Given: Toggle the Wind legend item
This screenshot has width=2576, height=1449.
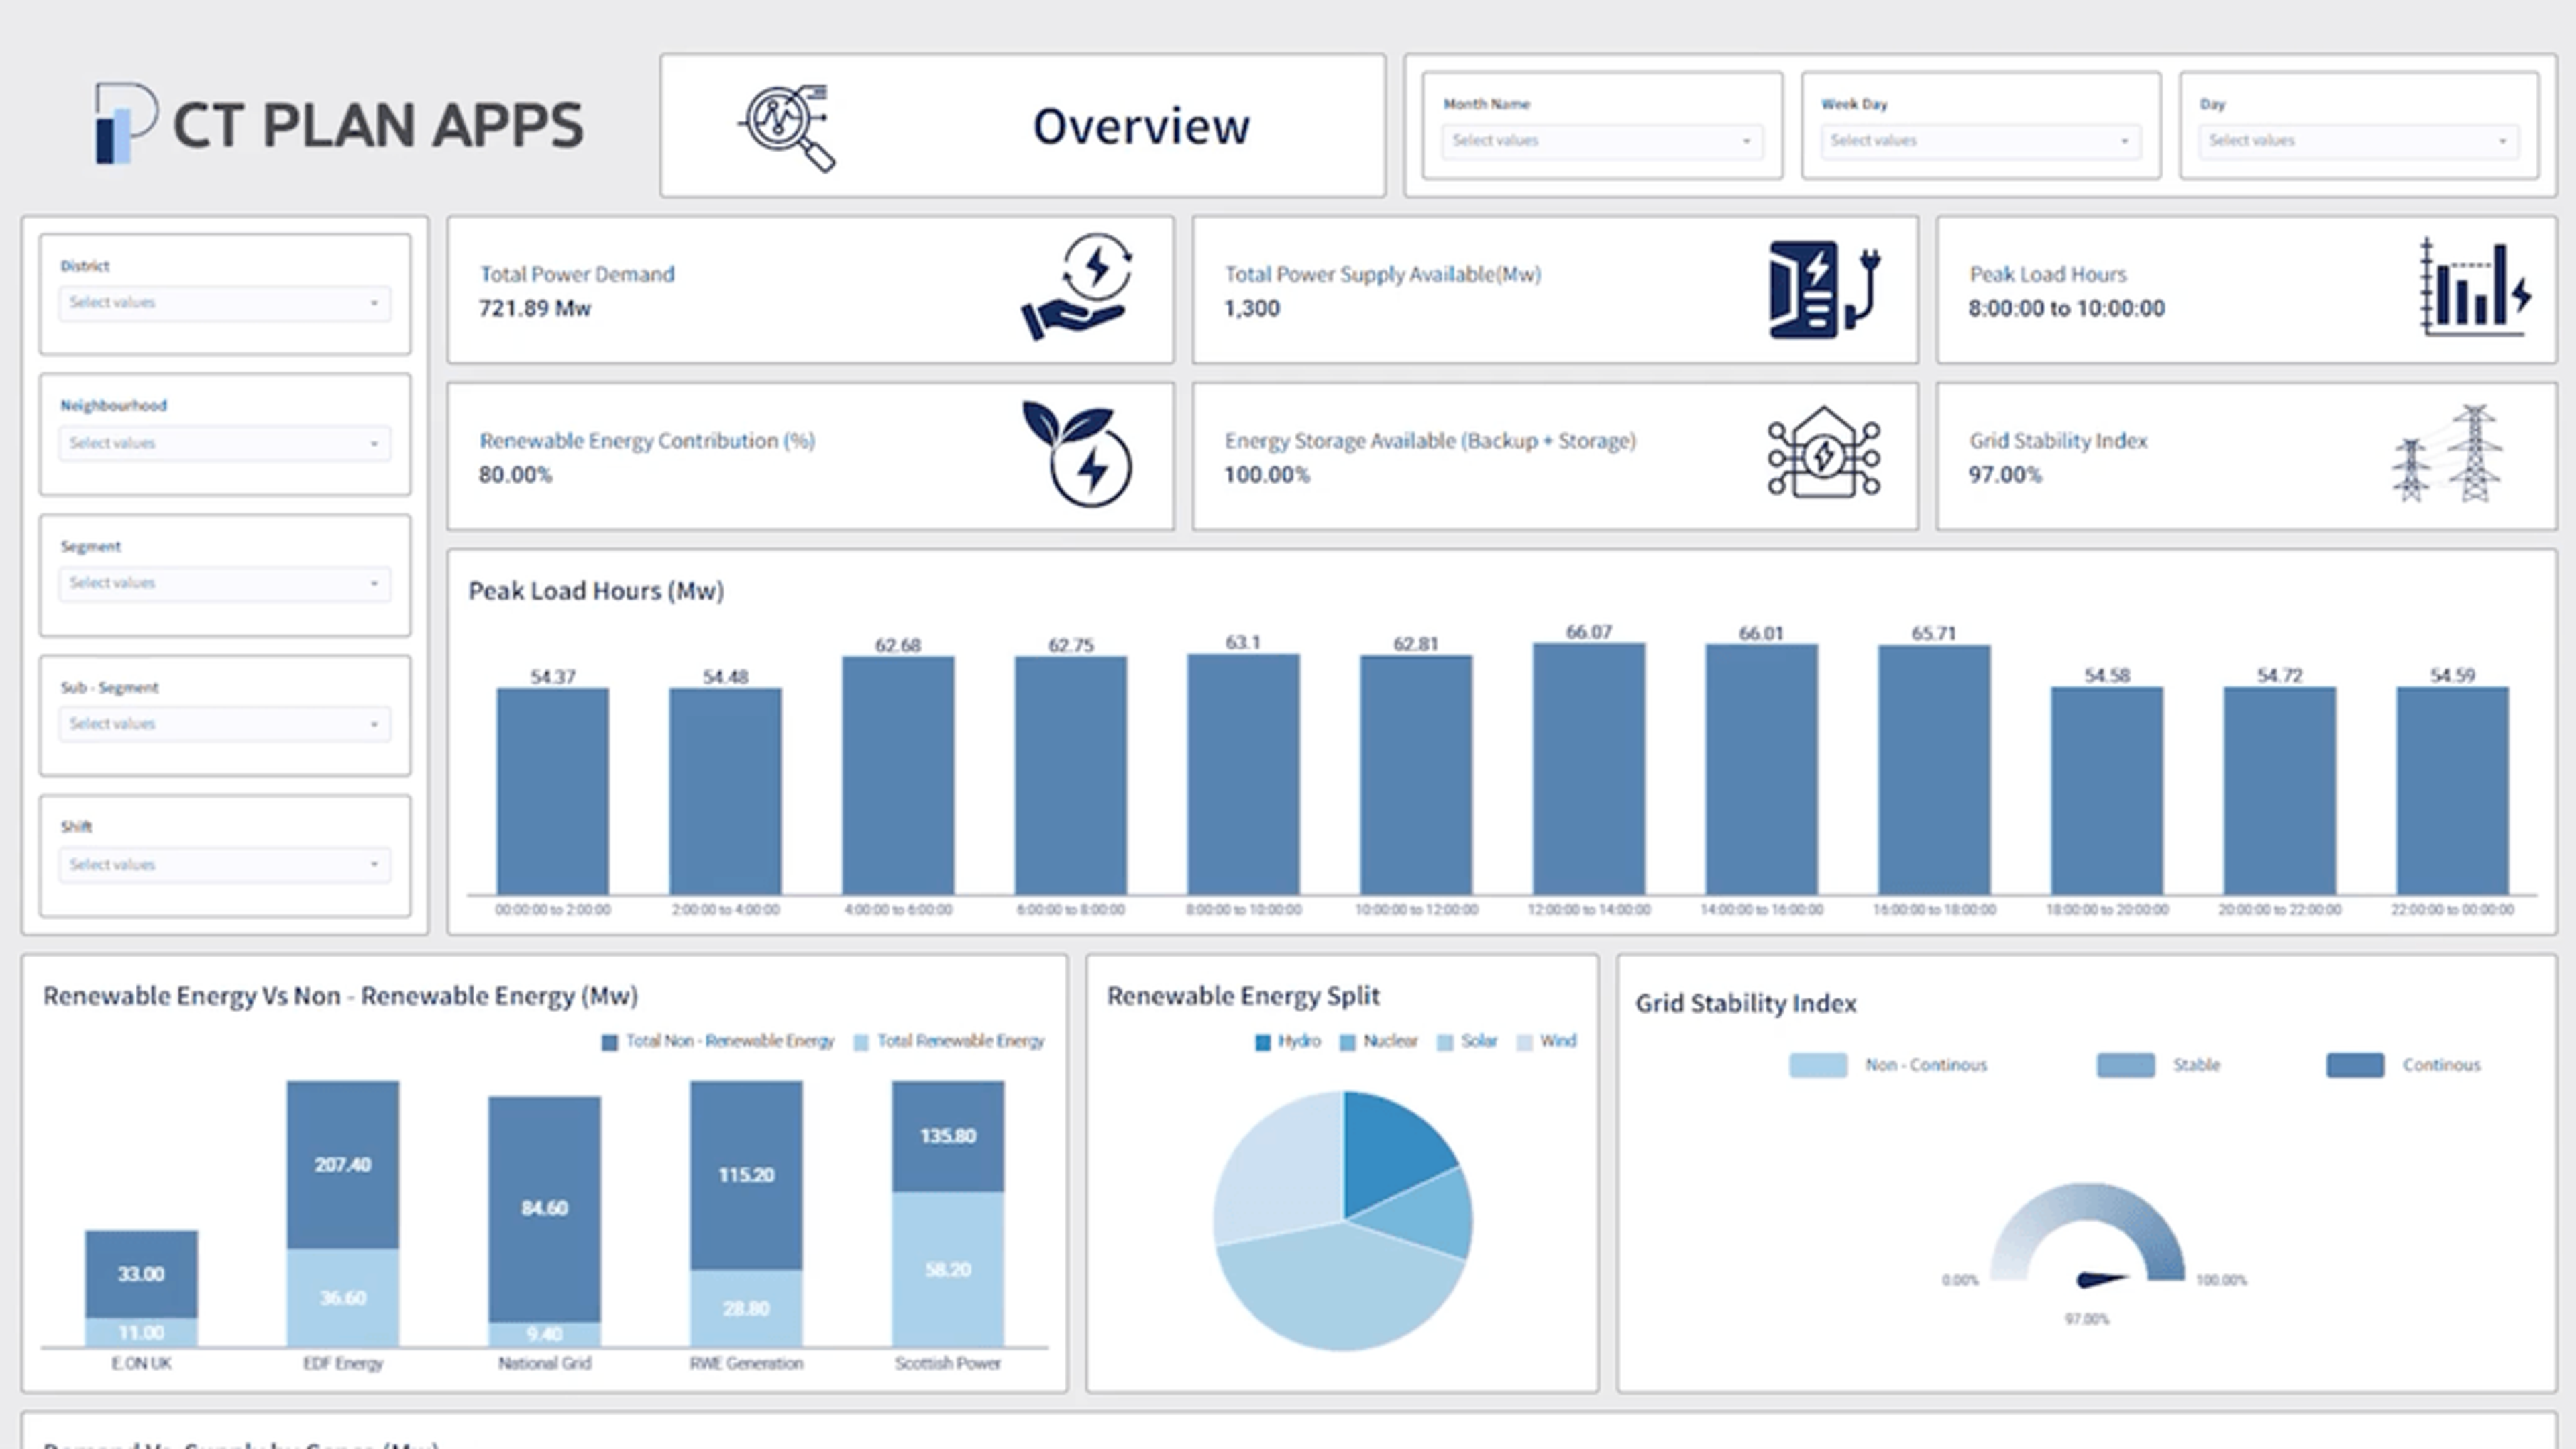Looking at the screenshot, I should click(1547, 1041).
